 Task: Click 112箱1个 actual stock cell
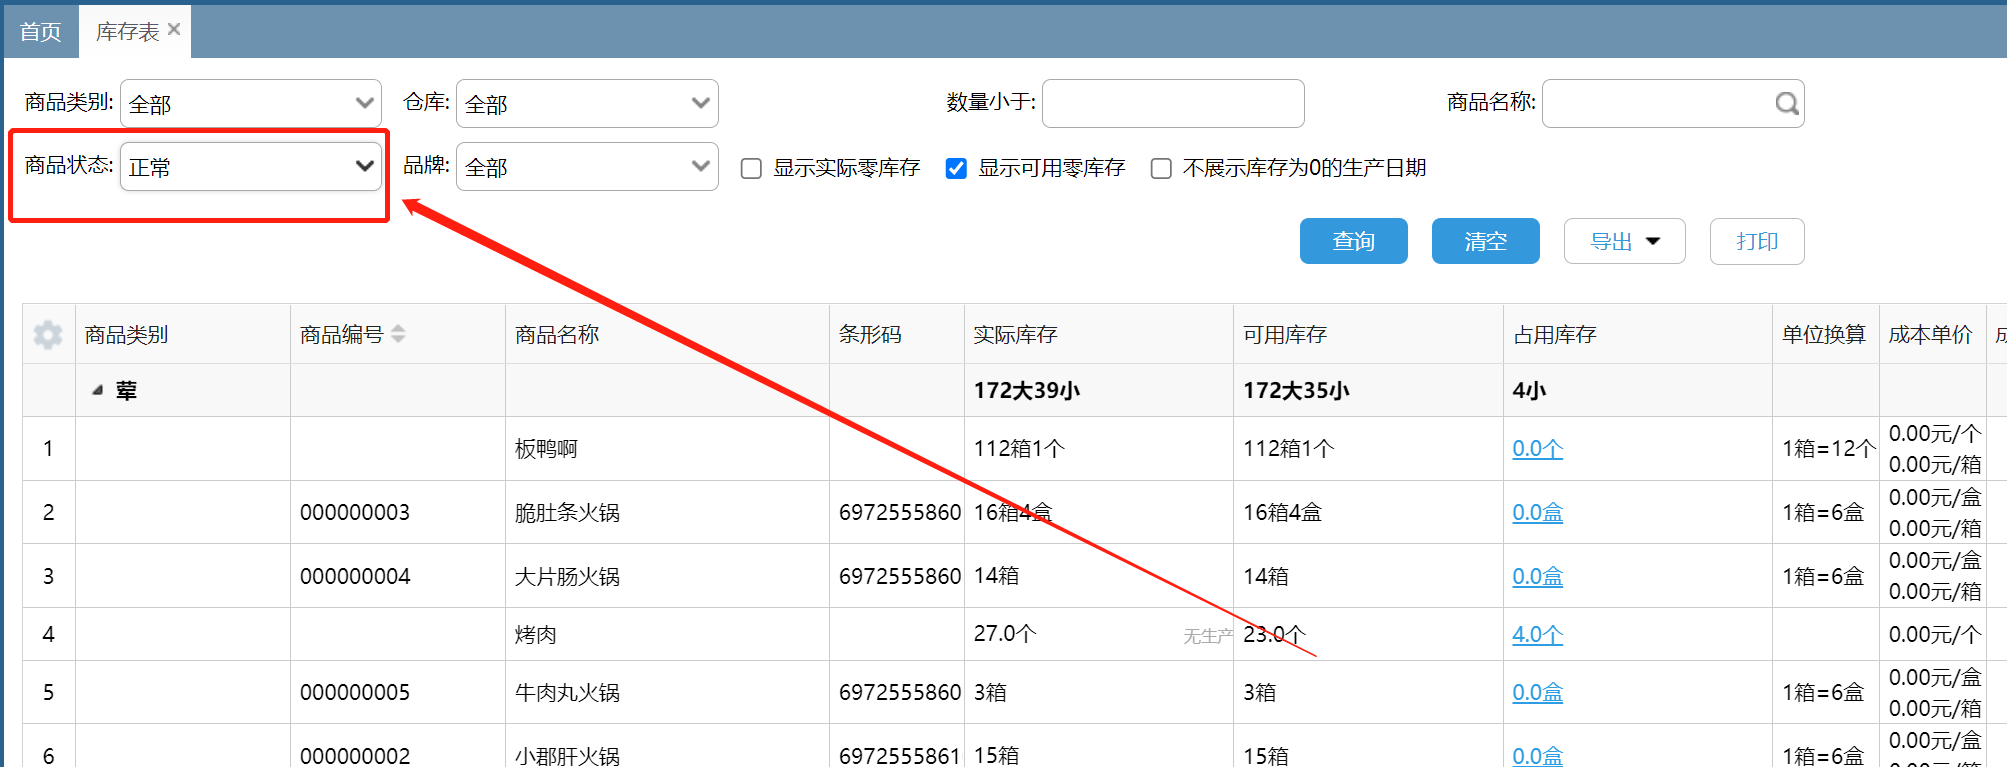[1098, 449]
